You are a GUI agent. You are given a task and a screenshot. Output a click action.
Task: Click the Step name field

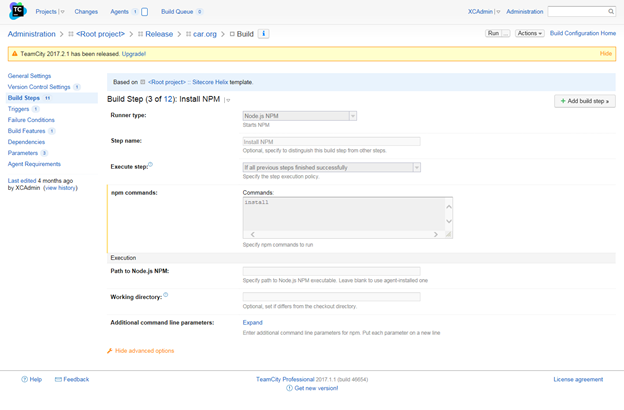click(331, 142)
